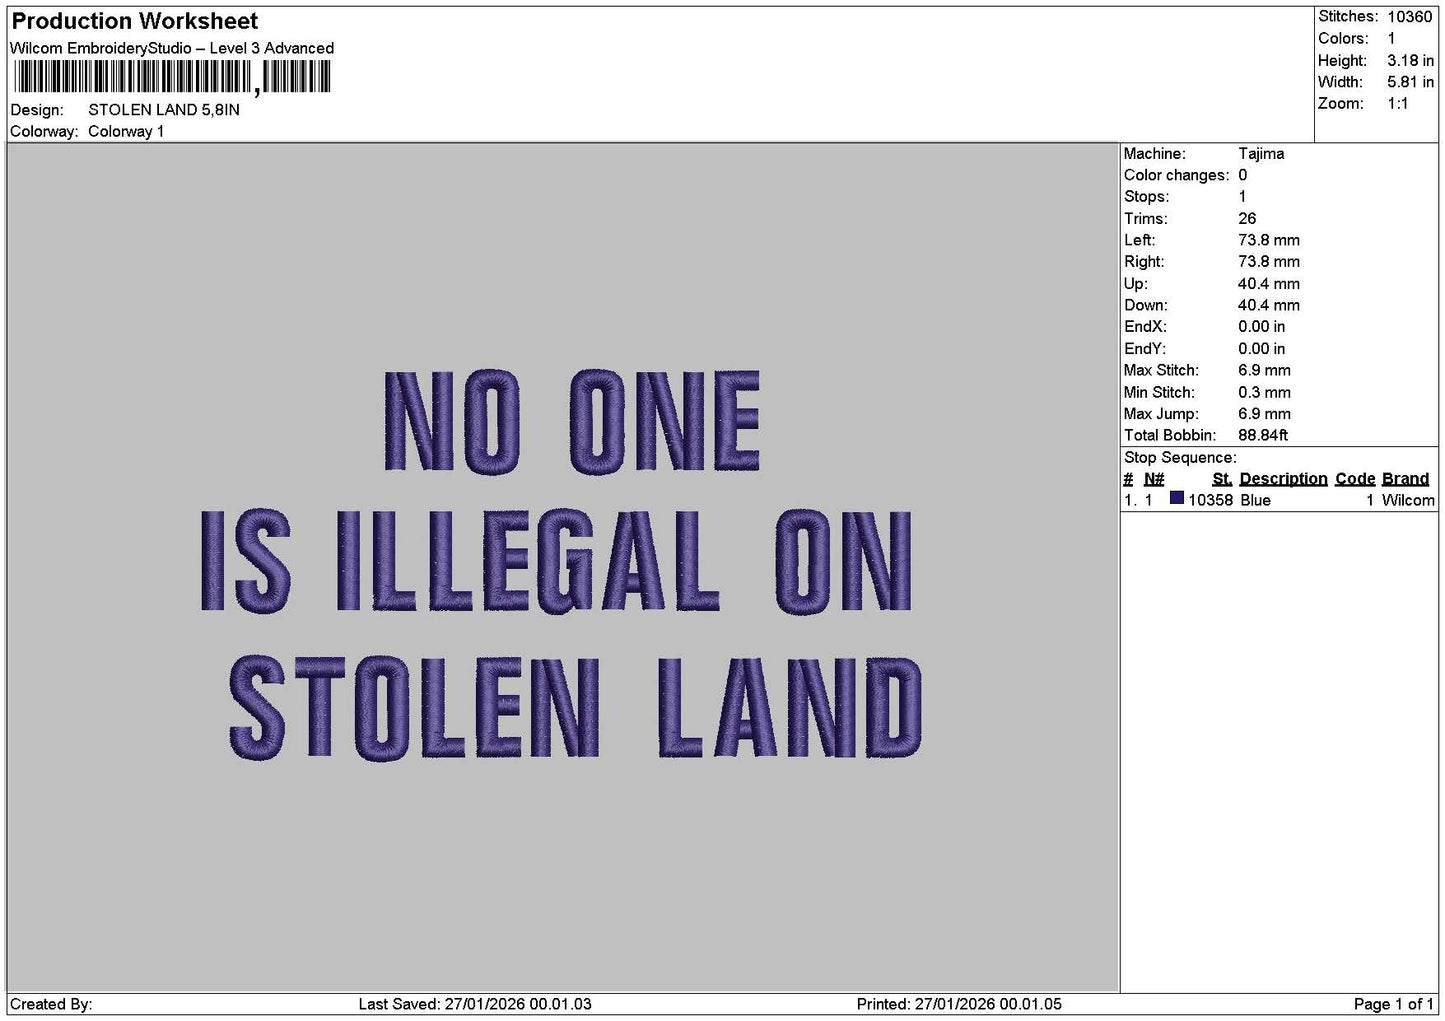Click stitch count 10358 in stop sequence
Screen dimensions: 1445x1021
tap(1210, 500)
